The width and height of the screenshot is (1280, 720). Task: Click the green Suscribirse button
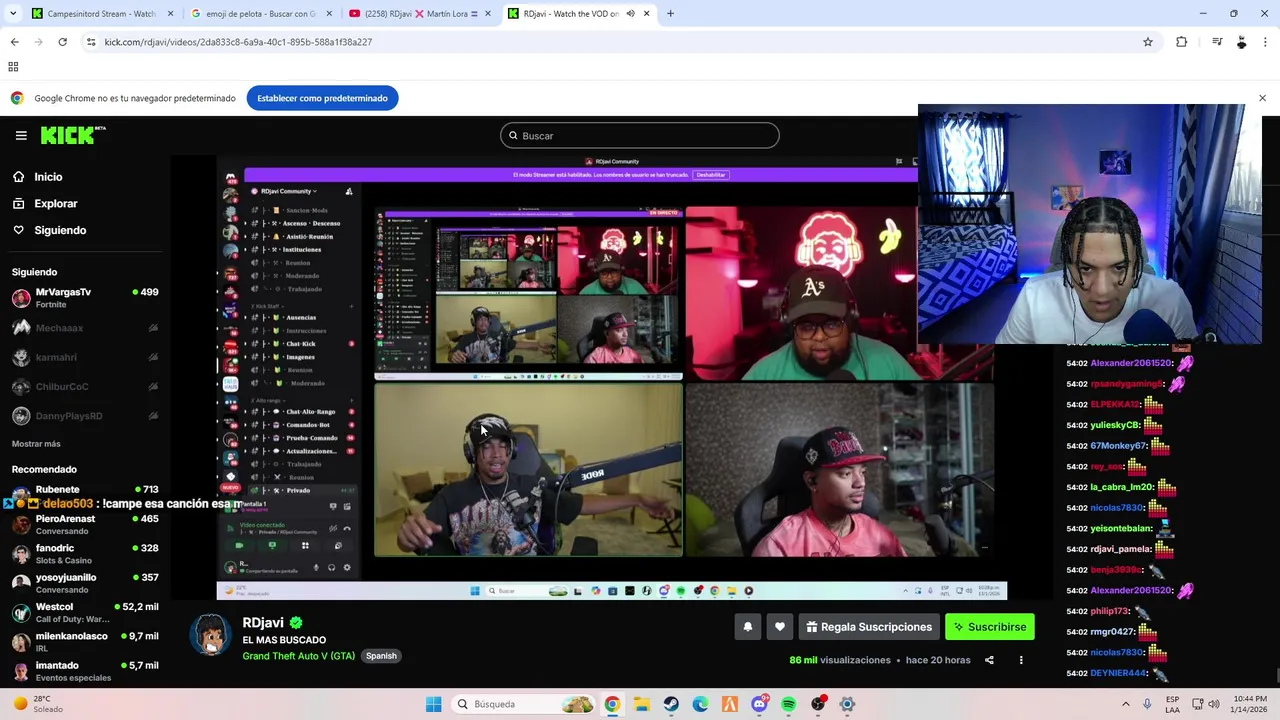click(990, 627)
